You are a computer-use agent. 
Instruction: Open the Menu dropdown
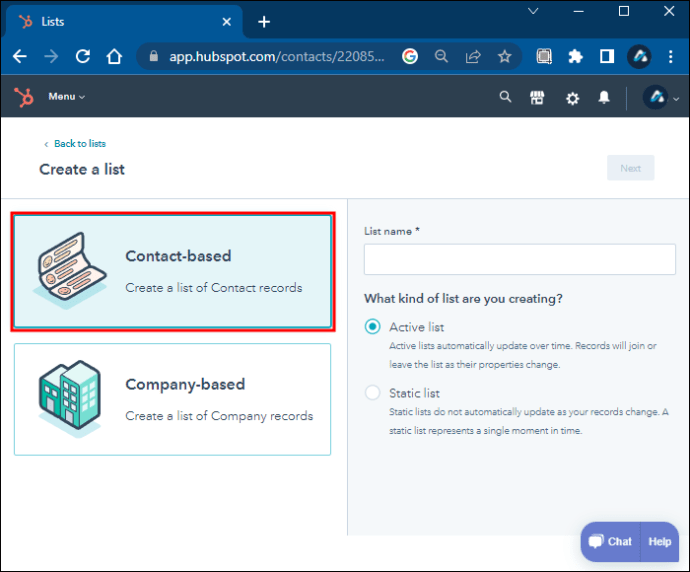tap(66, 97)
